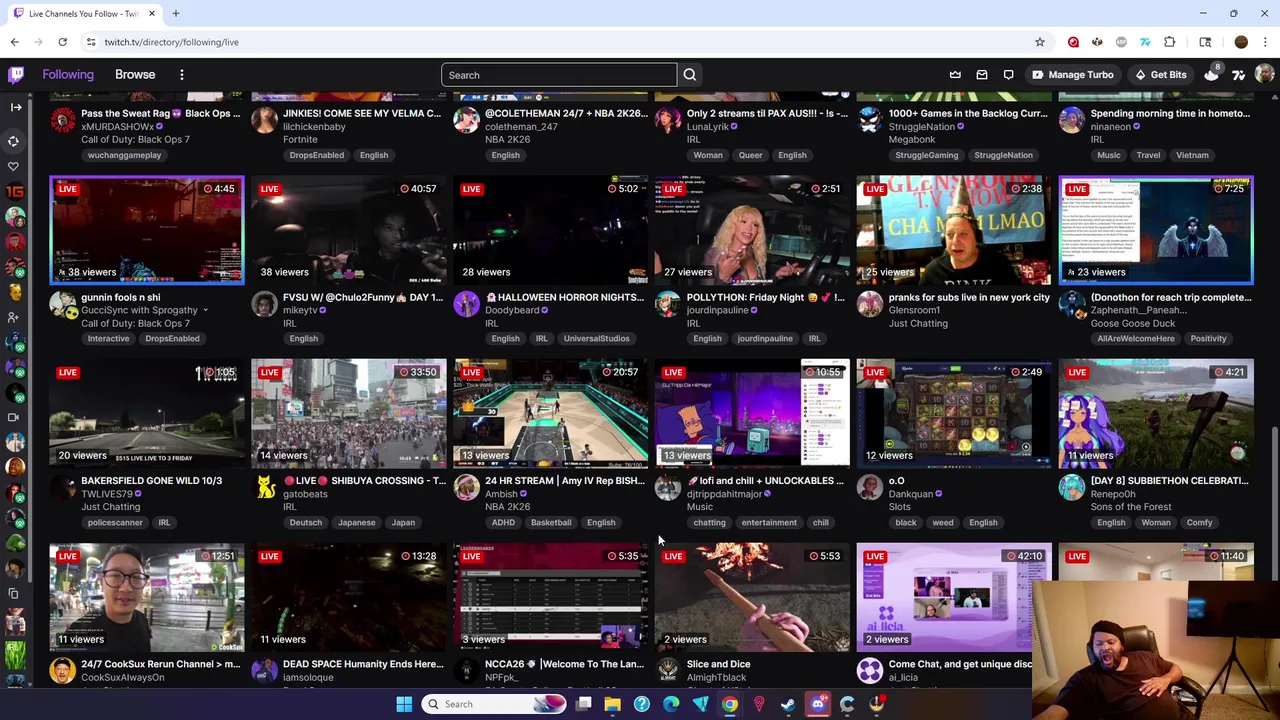
Task: Click the browser address bar URL
Action: (172, 42)
